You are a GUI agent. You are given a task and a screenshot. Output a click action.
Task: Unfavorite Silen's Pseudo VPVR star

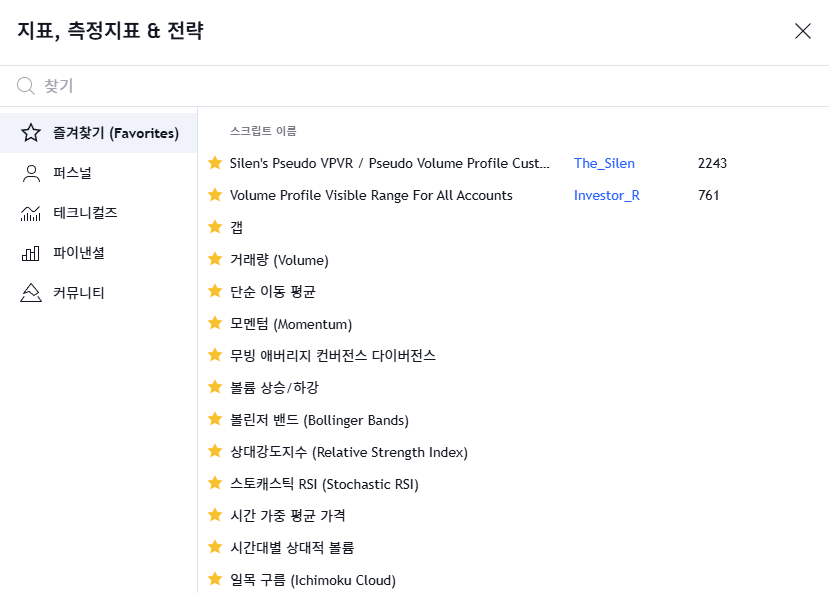tap(214, 163)
